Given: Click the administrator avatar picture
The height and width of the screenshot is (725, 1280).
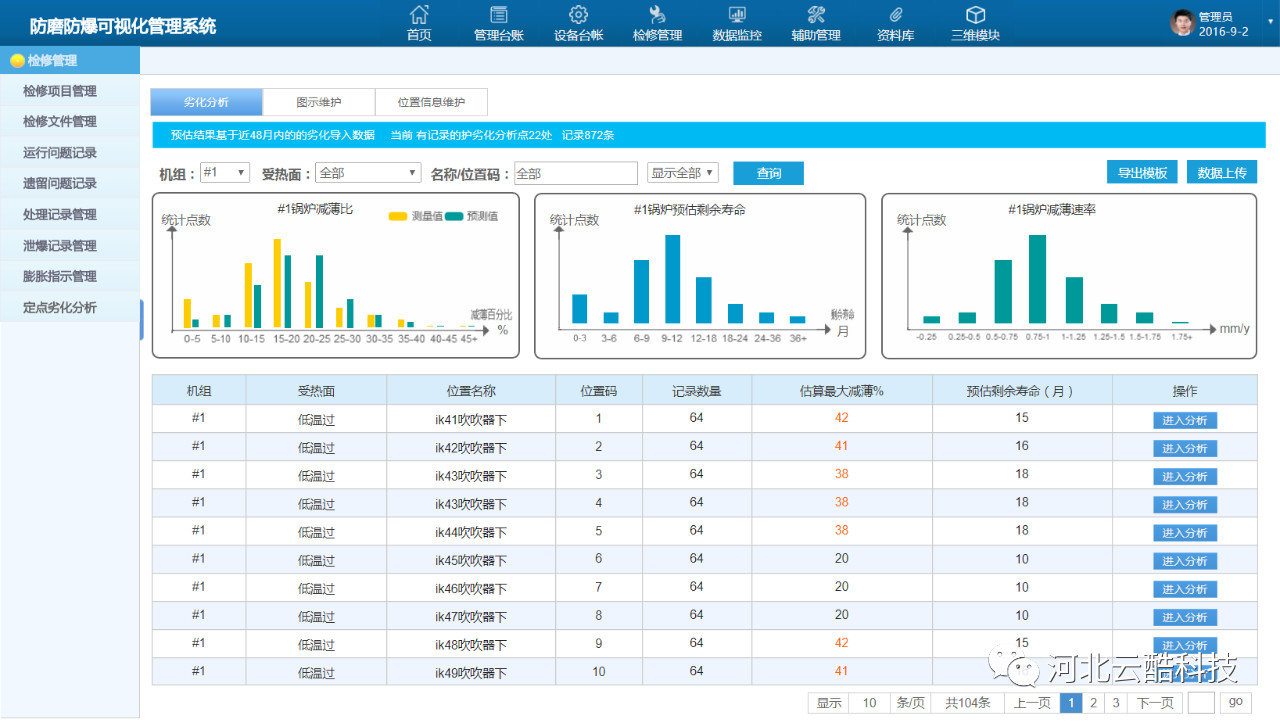Looking at the screenshot, I should pos(1183,23).
